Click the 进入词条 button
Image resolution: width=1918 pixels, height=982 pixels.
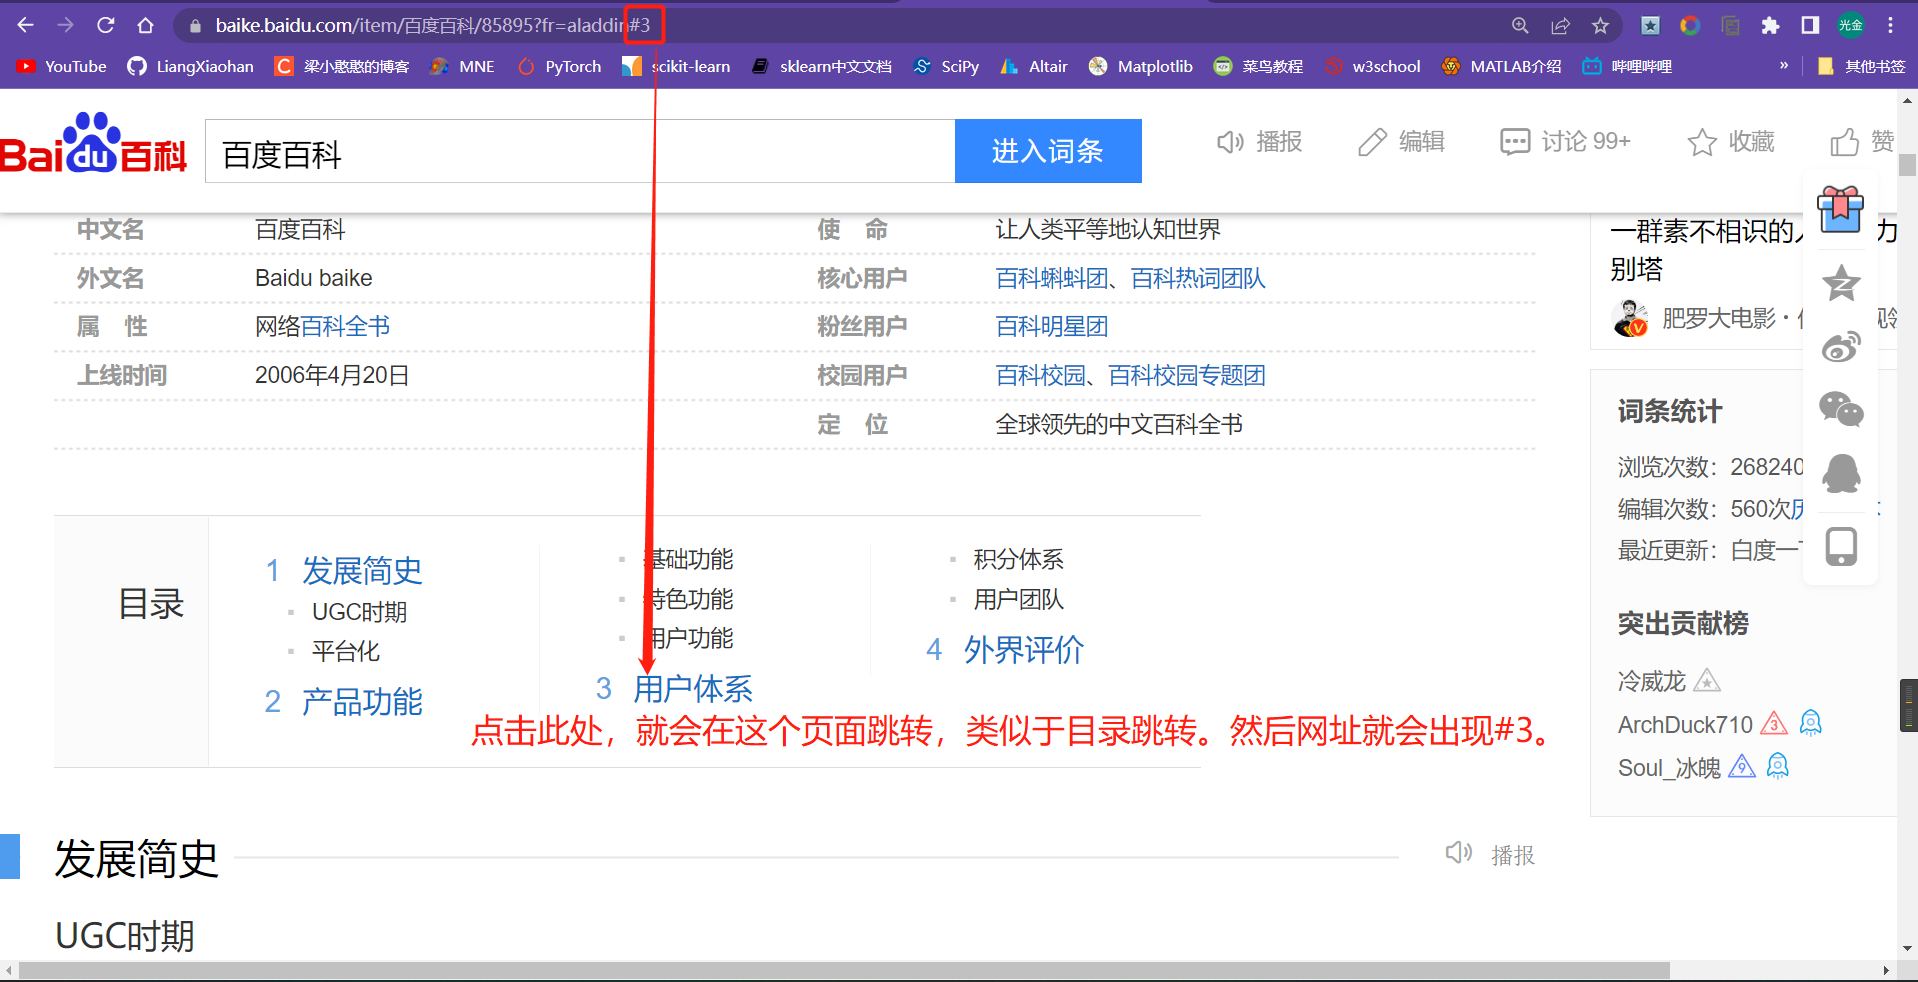click(1048, 151)
